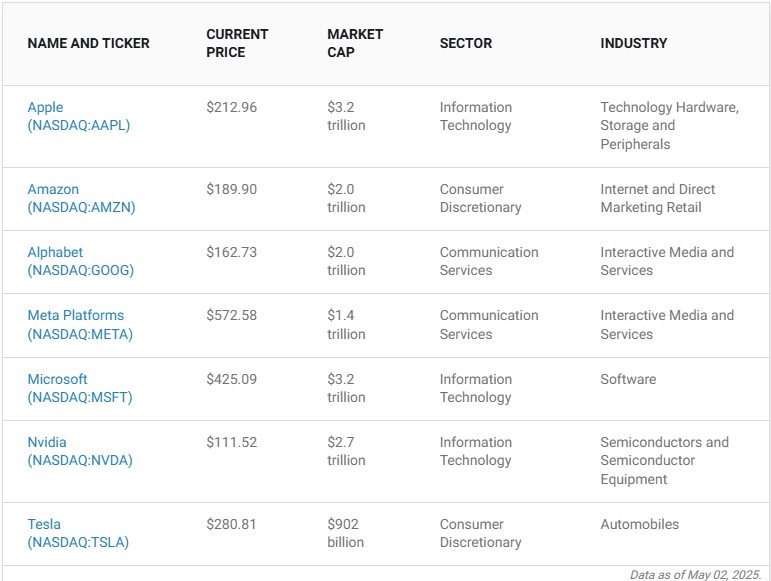This screenshot has height=581, width=771.
Task: Click Amazon's Consumer Discretionary sector cell
Action: pos(480,198)
